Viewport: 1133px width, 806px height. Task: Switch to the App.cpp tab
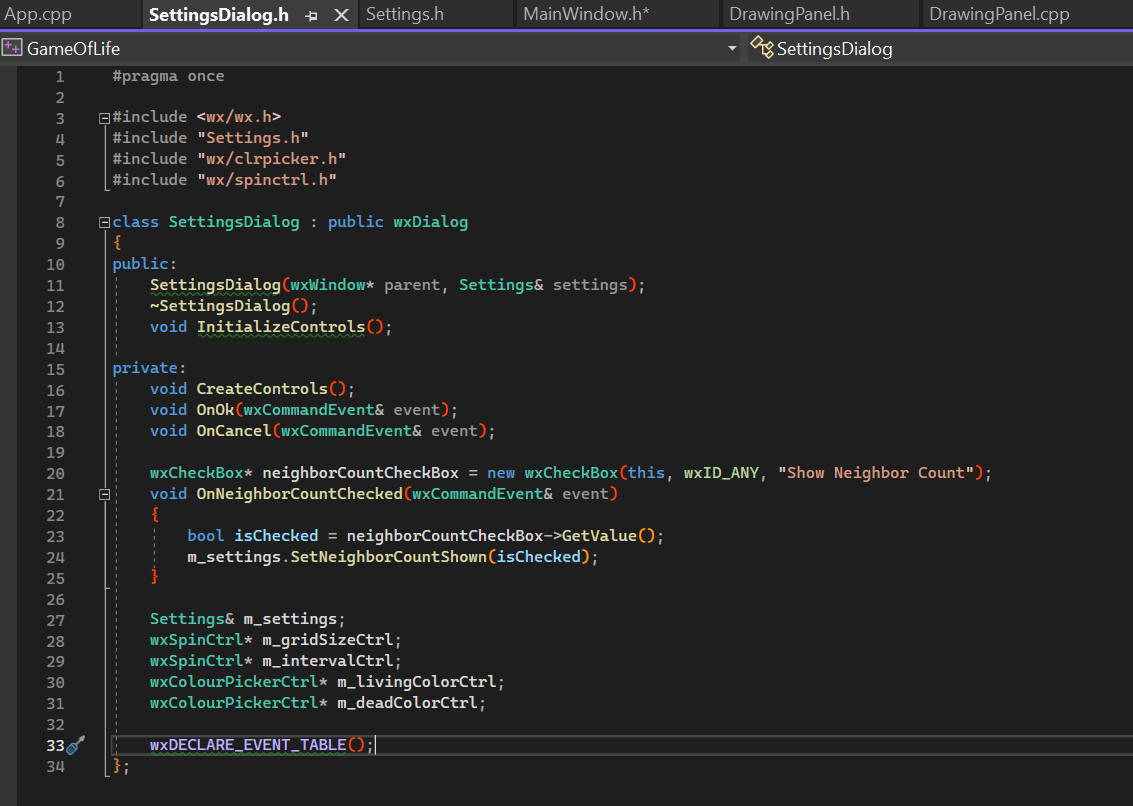coord(38,15)
